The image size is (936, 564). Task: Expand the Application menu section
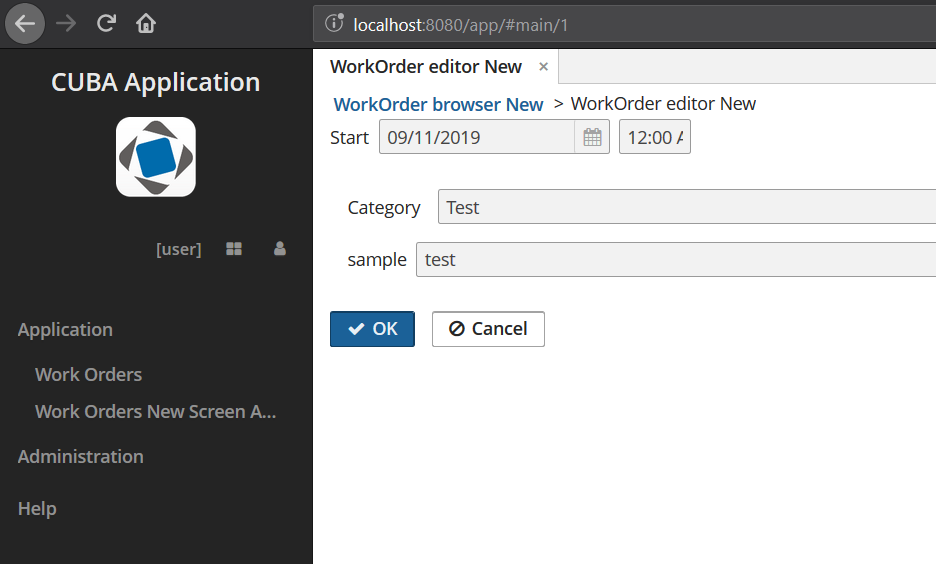(65, 329)
